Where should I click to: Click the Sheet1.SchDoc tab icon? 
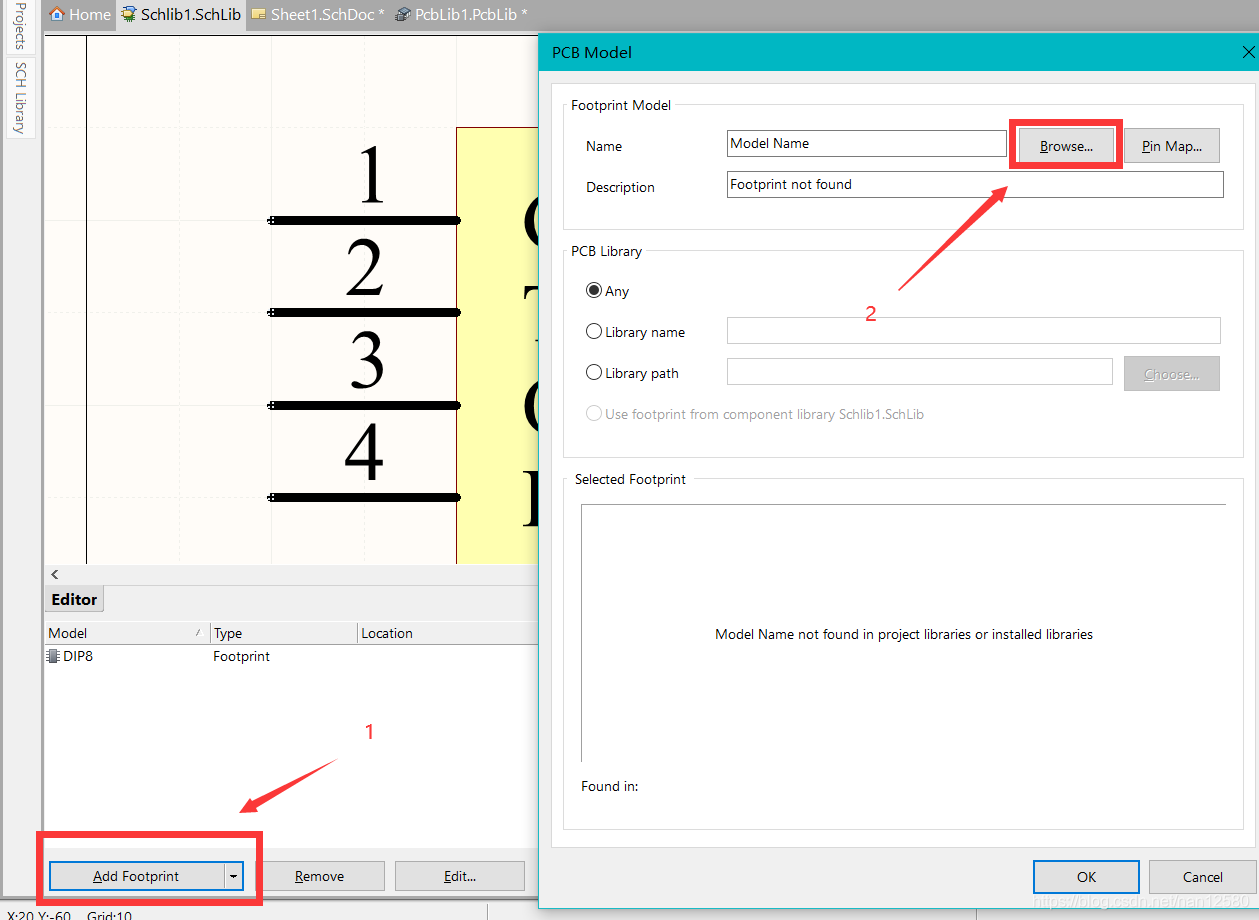click(259, 14)
